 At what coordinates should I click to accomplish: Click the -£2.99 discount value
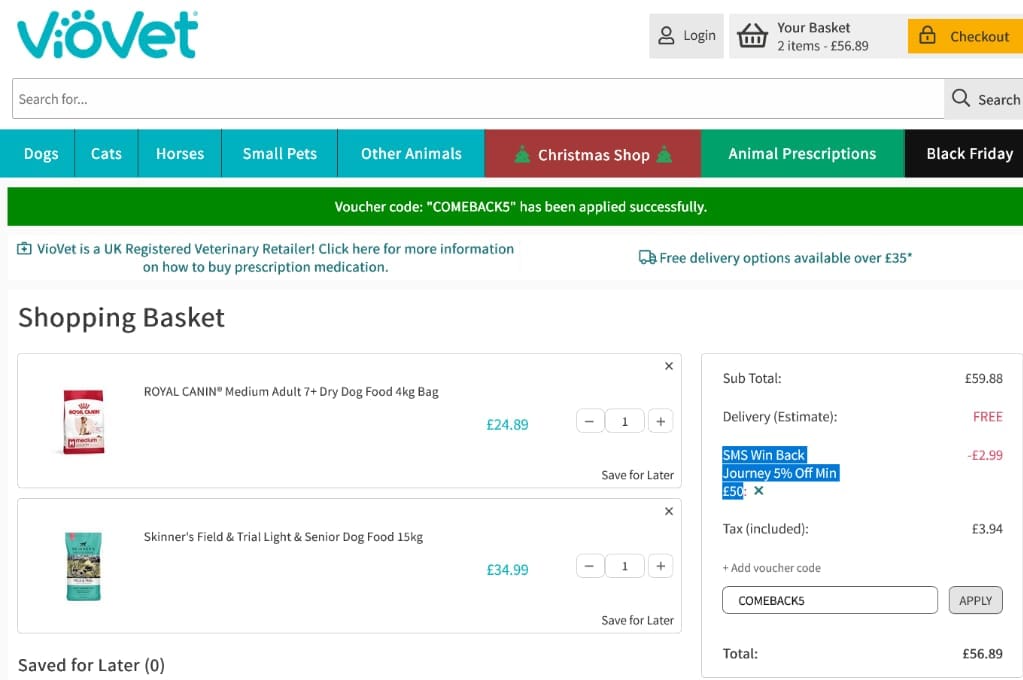(x=985, y=455)
